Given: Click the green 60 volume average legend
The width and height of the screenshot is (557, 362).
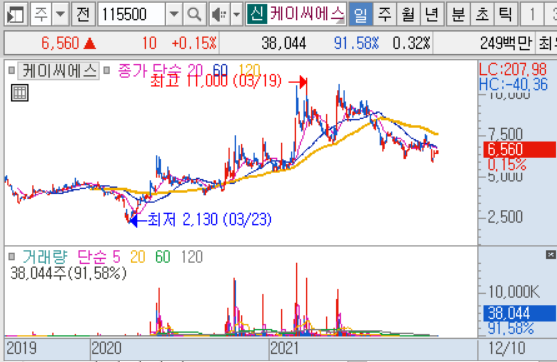Looking at the screenshot, I should [163, 256].
